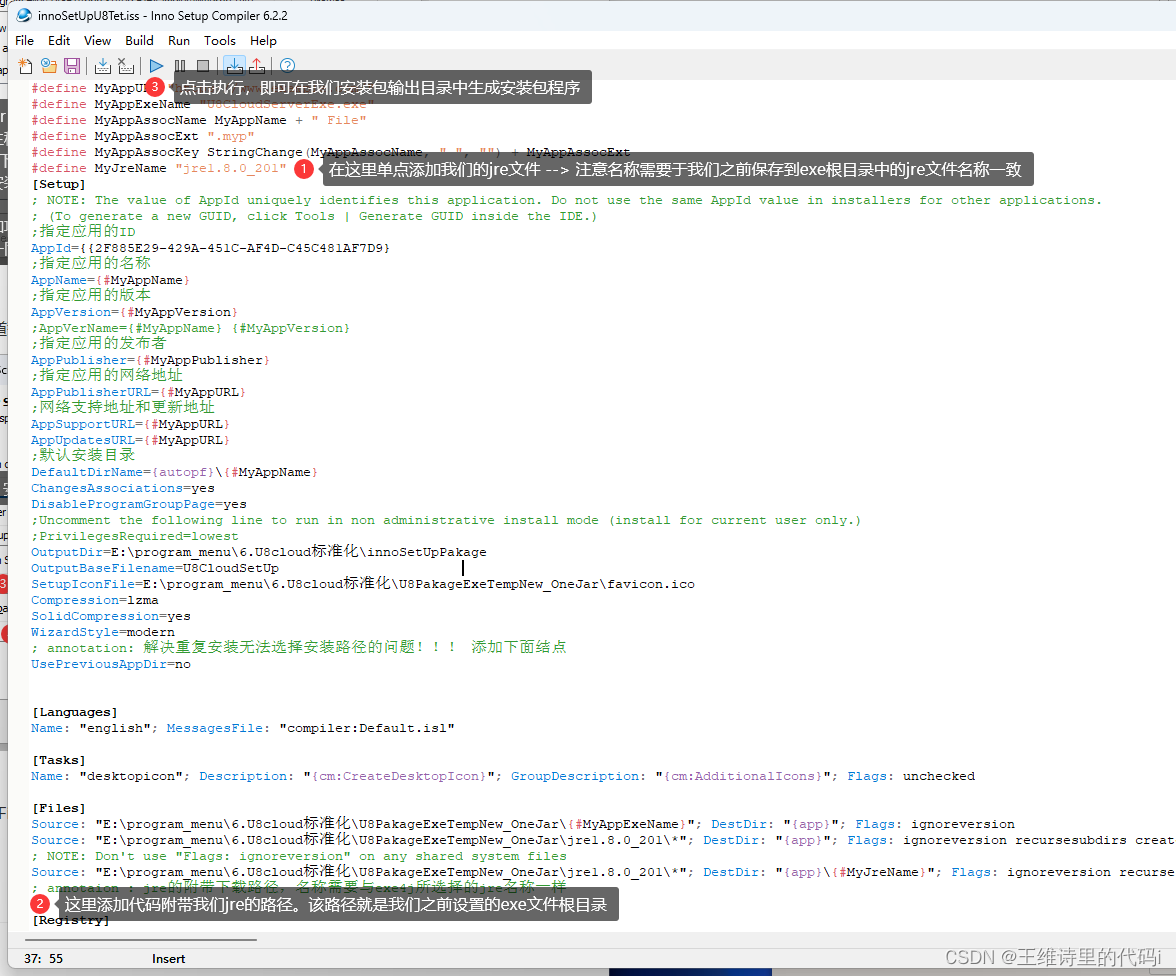Click the desktopicon task line
The width and height of the screenshot is (1176, 976).
(x=503, y=776)
